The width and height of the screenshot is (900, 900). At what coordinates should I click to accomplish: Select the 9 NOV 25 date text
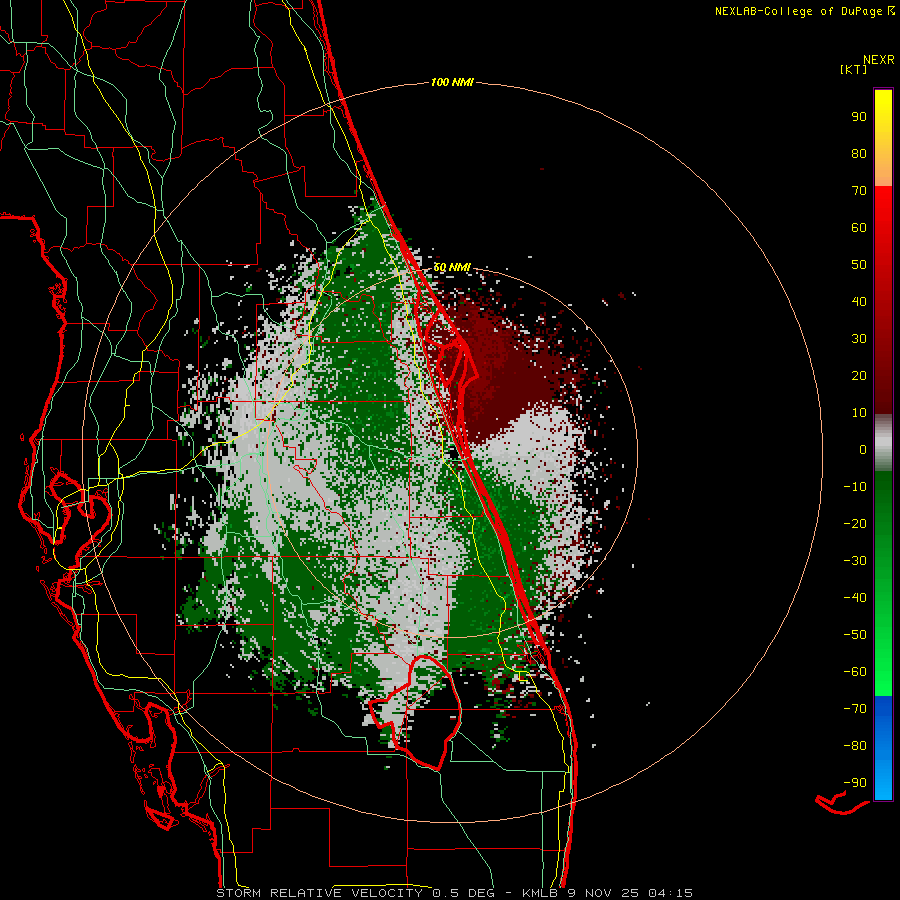coord(604,893)
